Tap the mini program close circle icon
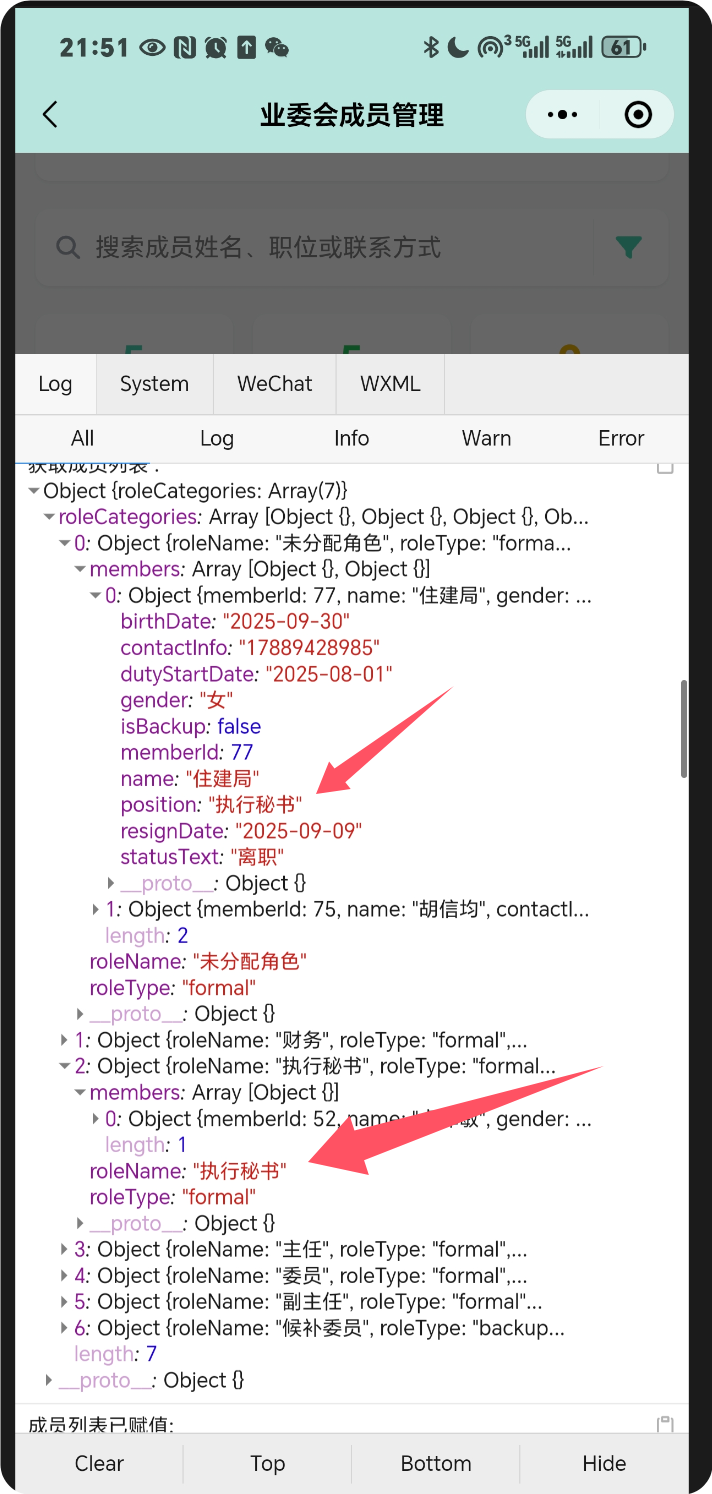 point(638,115)
